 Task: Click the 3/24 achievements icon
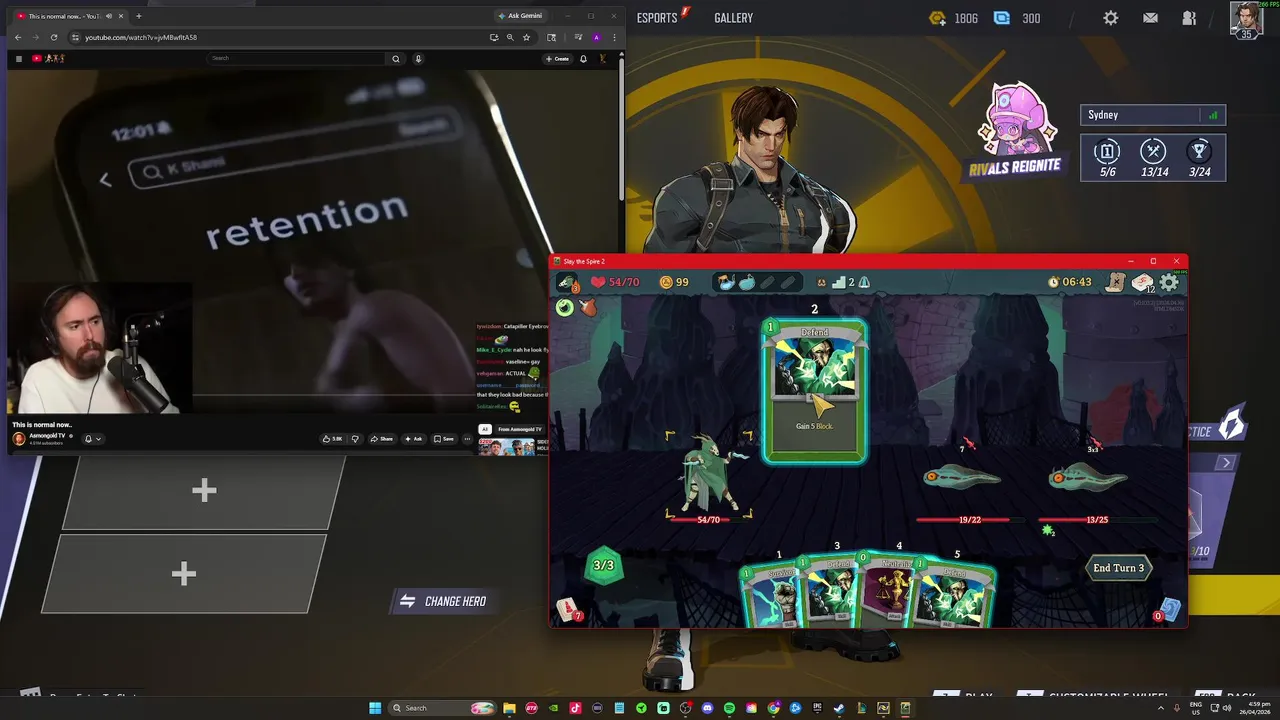1200,152
